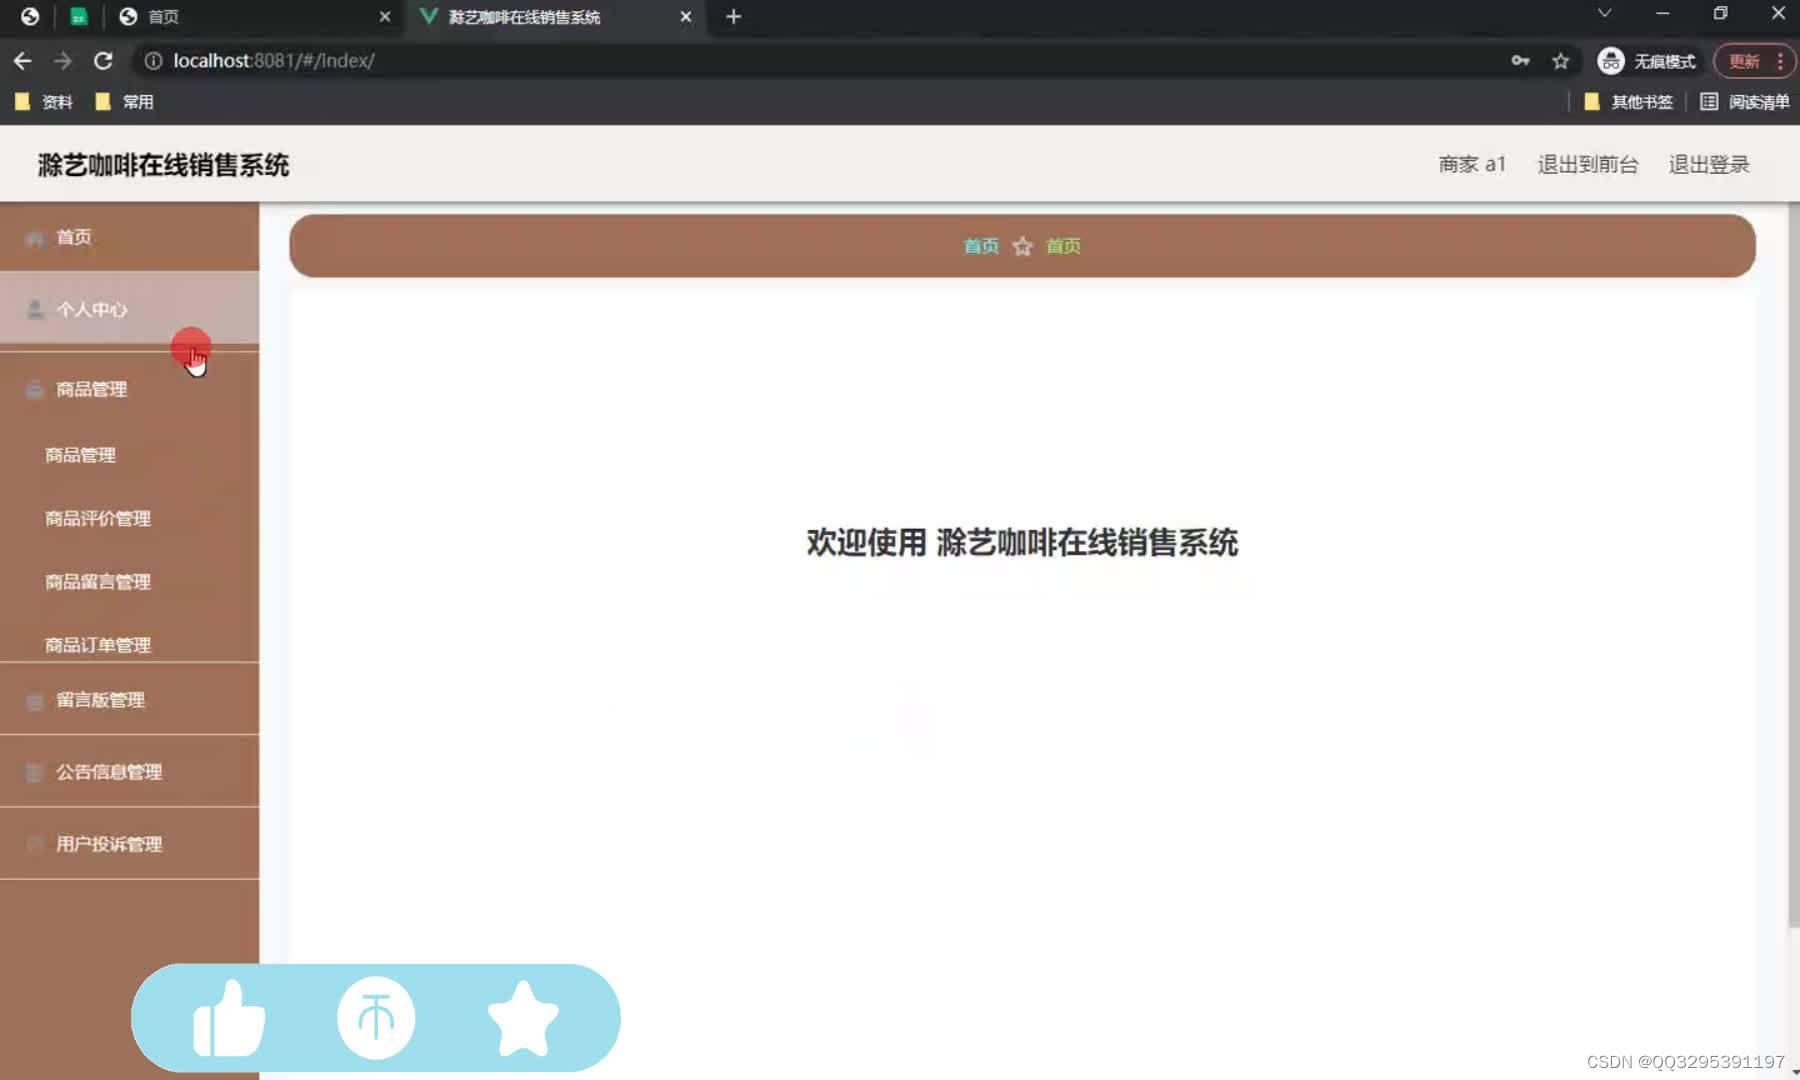Click the icon beside 公告信息管理
Viewport: 1800px width, 1080px height.
[35, 772]
